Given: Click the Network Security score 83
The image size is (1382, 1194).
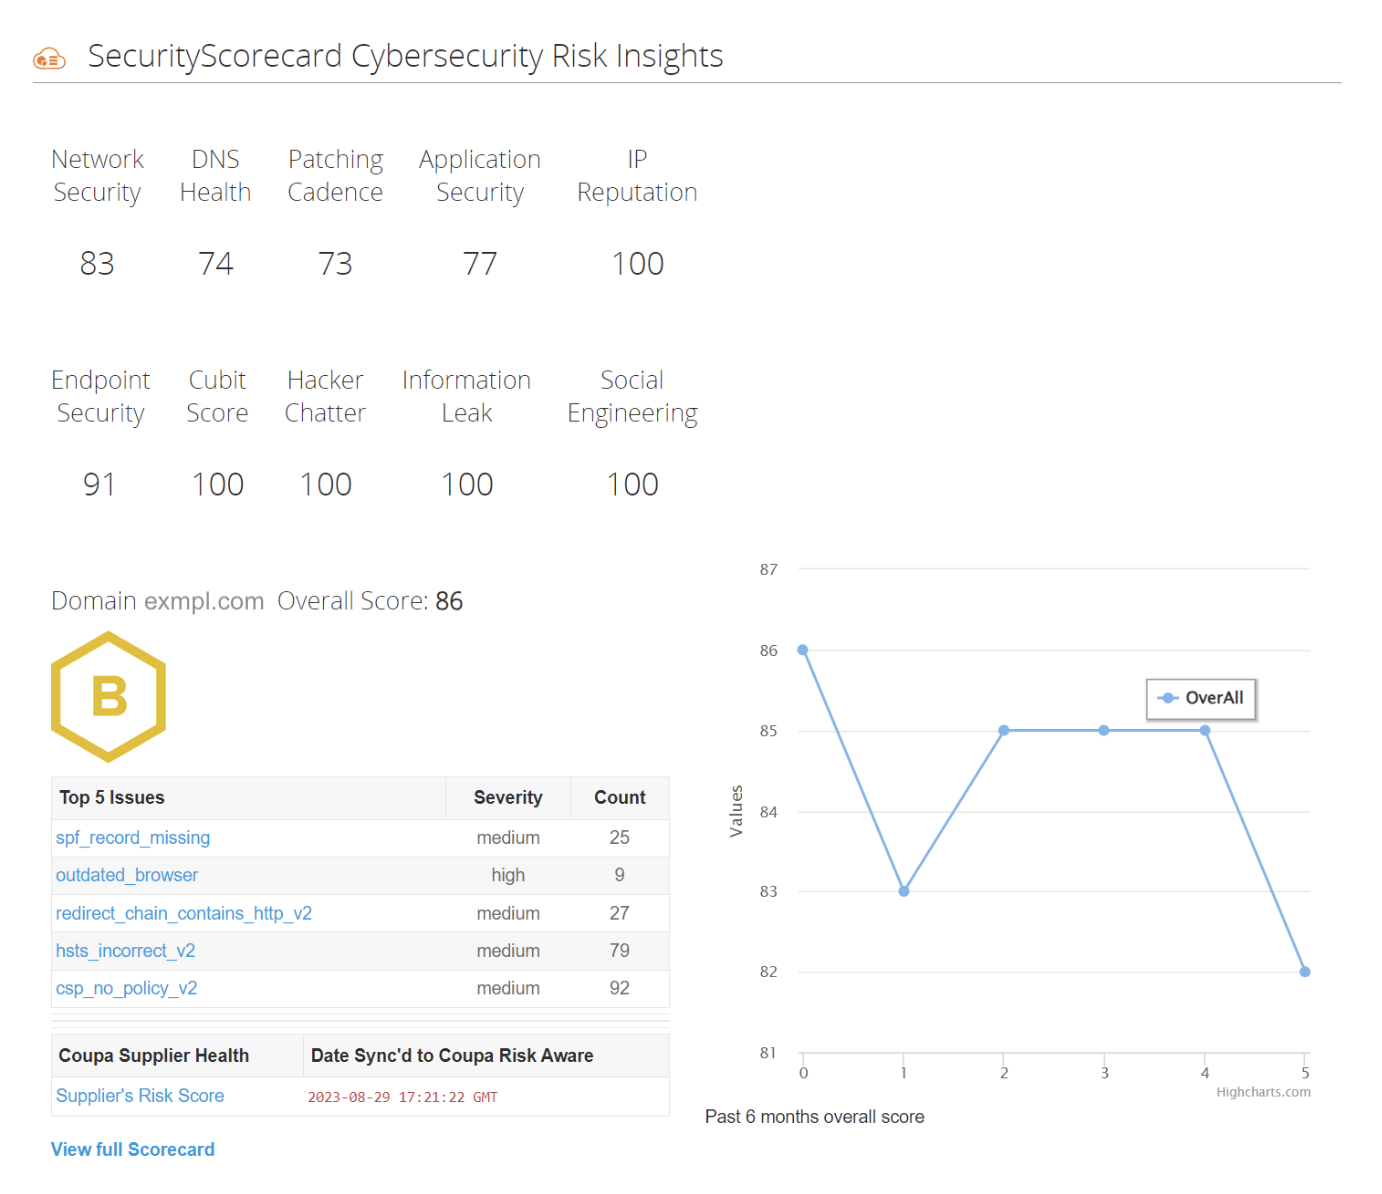Looking at the screenshot, I should [x=97, y=264].
